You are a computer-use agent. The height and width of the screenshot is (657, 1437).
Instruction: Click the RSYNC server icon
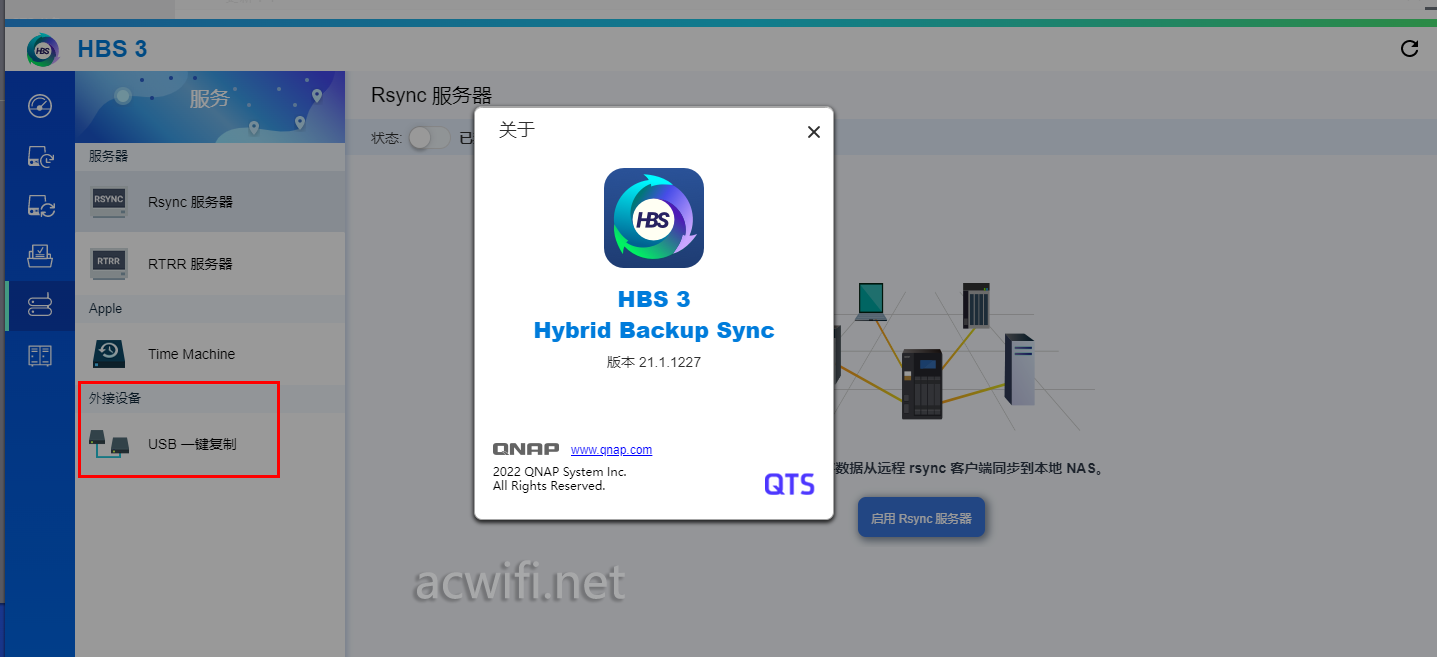pos(108,201)
